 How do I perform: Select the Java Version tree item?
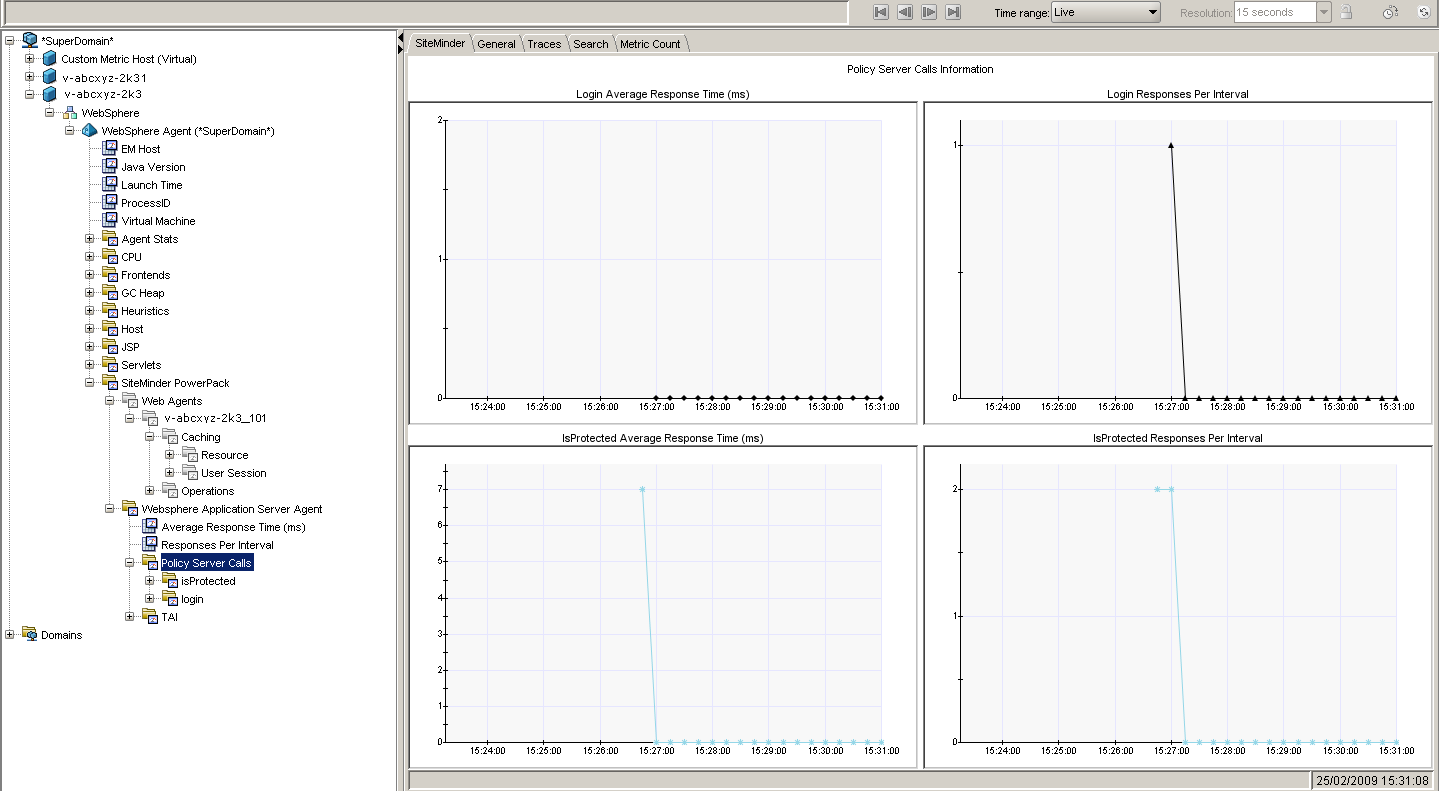153,167
